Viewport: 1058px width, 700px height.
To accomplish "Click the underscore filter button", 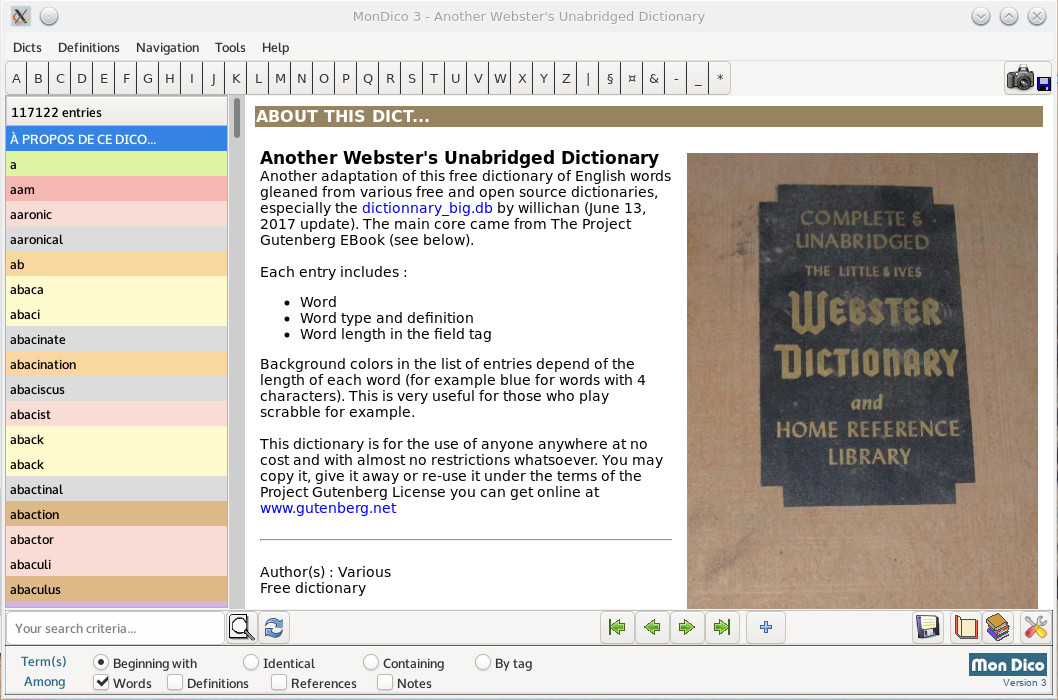I will [698, 78].
